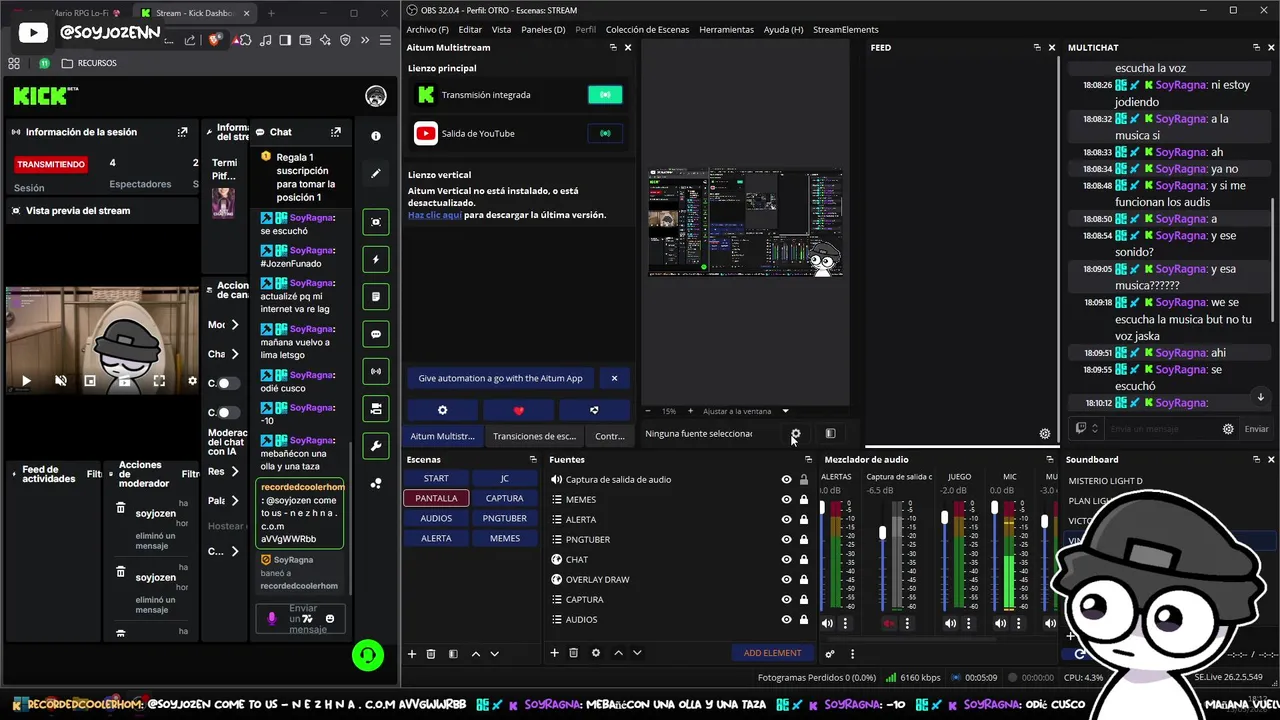Open scene filters icon in Escenas toolbar
The height and width of the screenshot is (720, 1280).
point(453,653)
